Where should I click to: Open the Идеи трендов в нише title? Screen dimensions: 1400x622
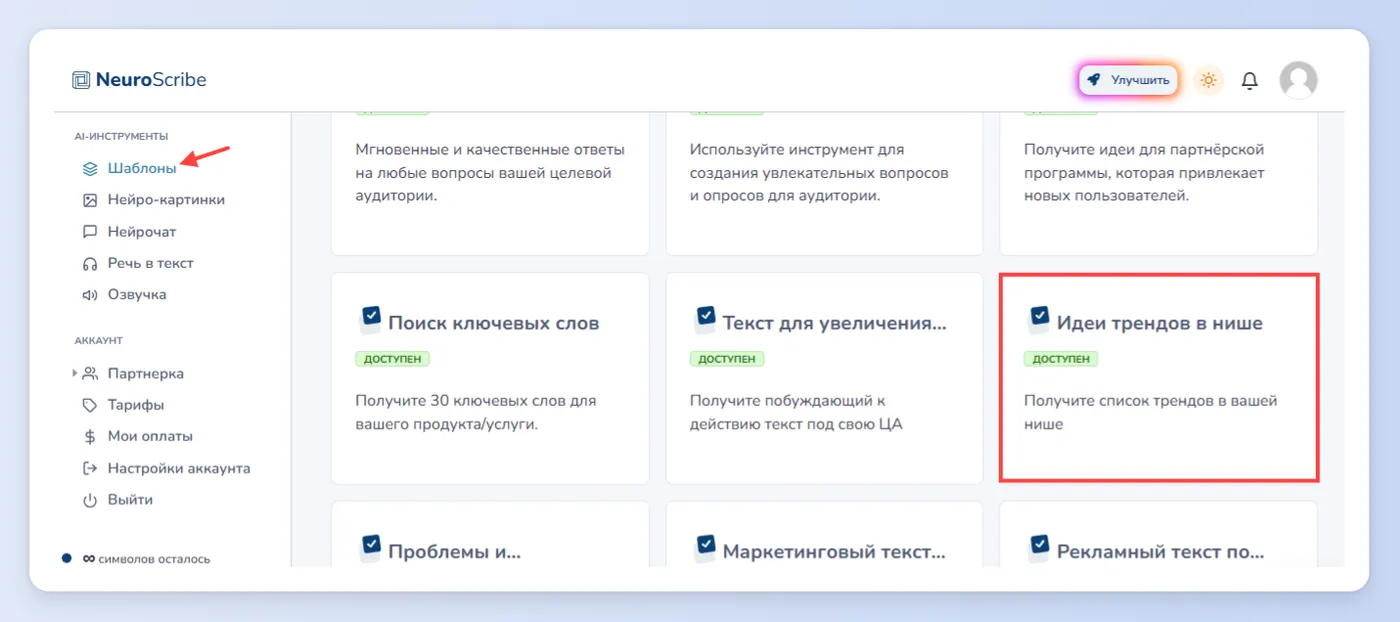pos(1160,324)
